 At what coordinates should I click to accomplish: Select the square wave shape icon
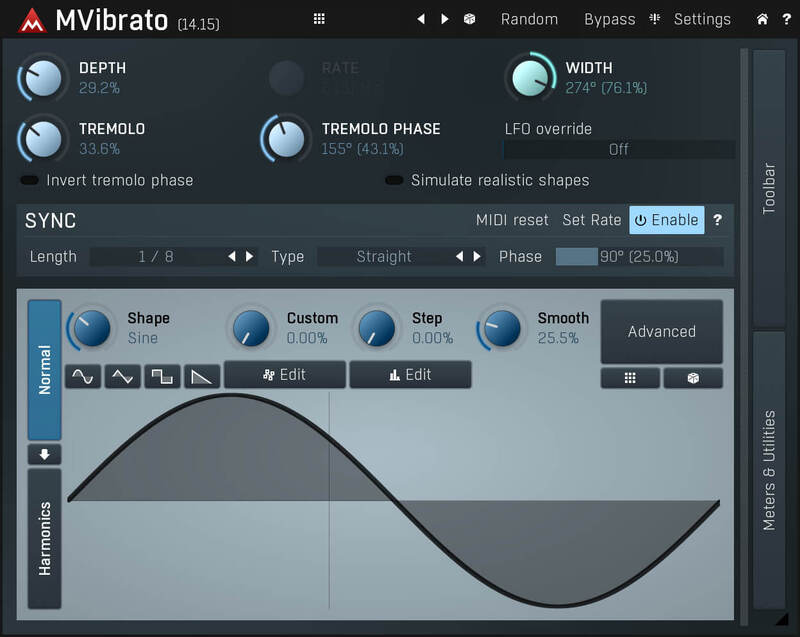pyautogui.click(x=162, y=377)
